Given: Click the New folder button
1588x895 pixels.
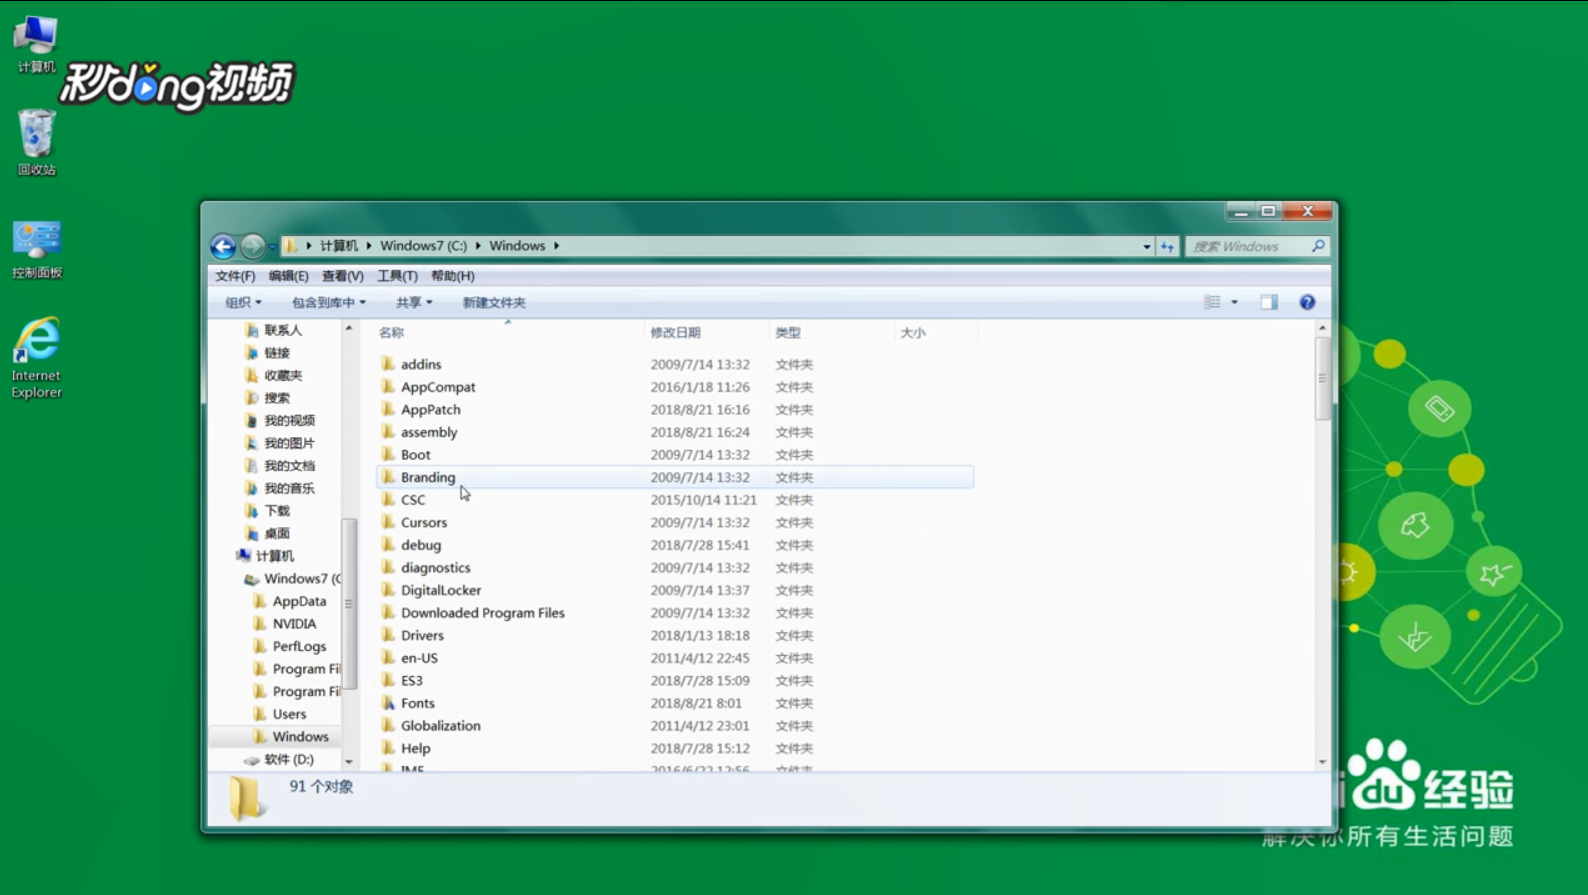Looking at the screenshot, I should (x=494, y=302).
